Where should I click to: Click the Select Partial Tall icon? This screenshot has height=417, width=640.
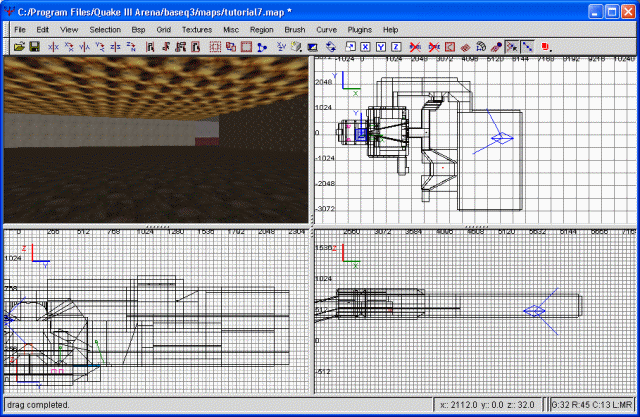tap(180, 47)
